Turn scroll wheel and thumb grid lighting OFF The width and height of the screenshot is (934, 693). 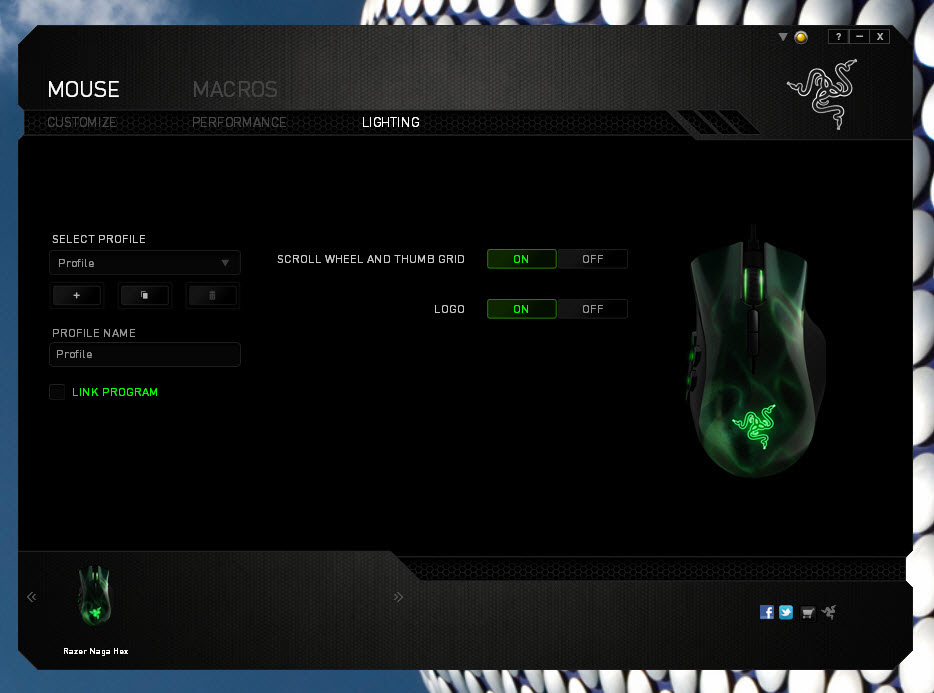(x=593, y=259)
